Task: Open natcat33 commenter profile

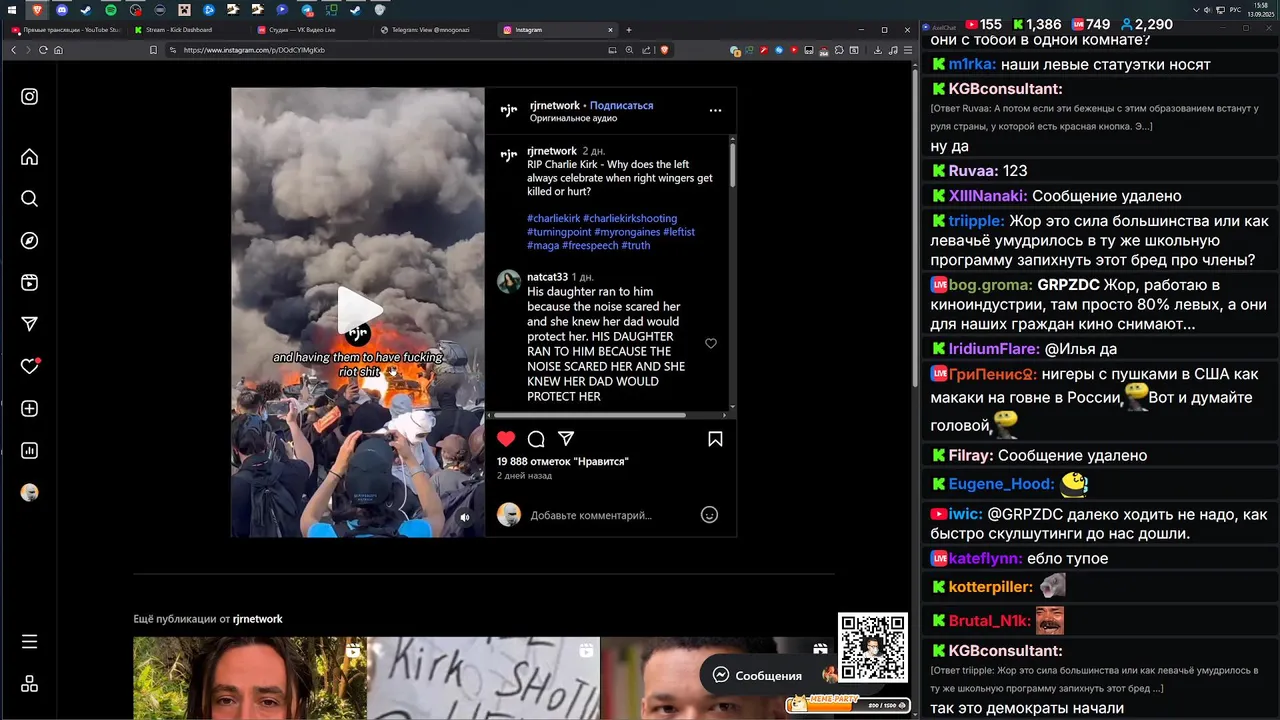Action: [x=547, y=277]
